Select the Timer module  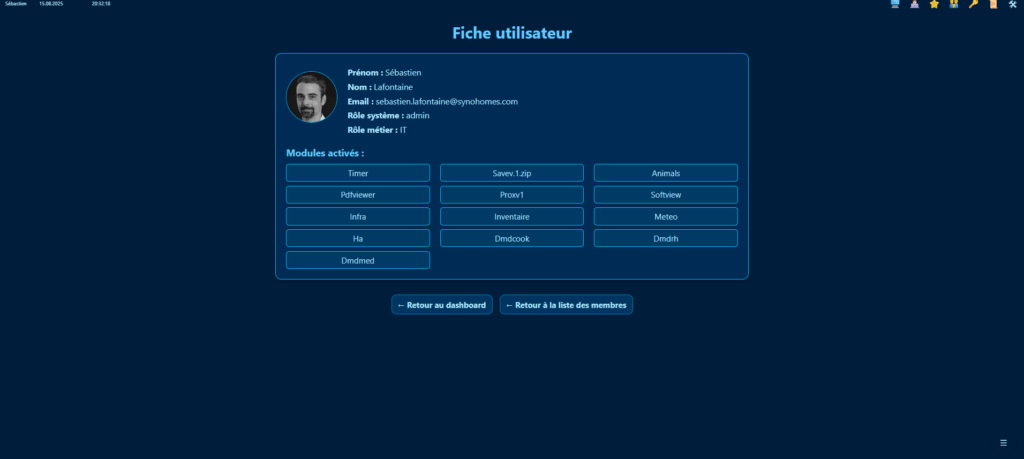[x=358, y=173]
